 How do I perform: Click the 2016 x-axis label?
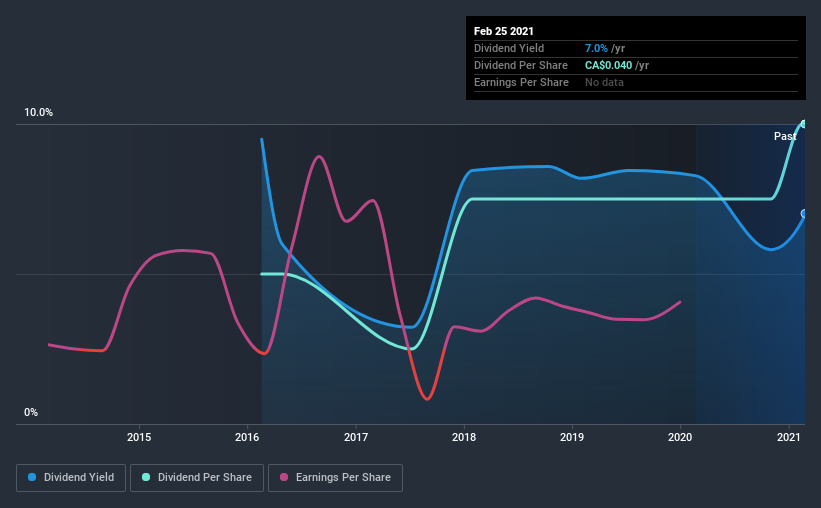247,437
